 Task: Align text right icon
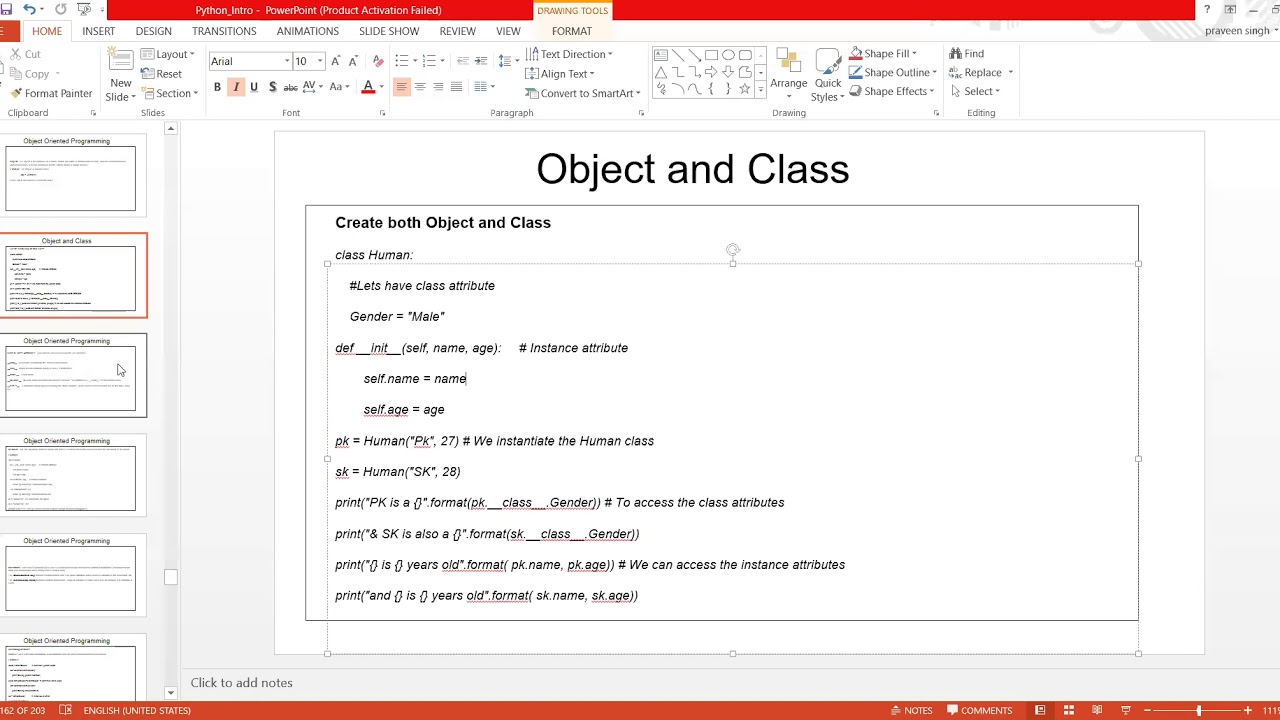[x=438, y=87]
